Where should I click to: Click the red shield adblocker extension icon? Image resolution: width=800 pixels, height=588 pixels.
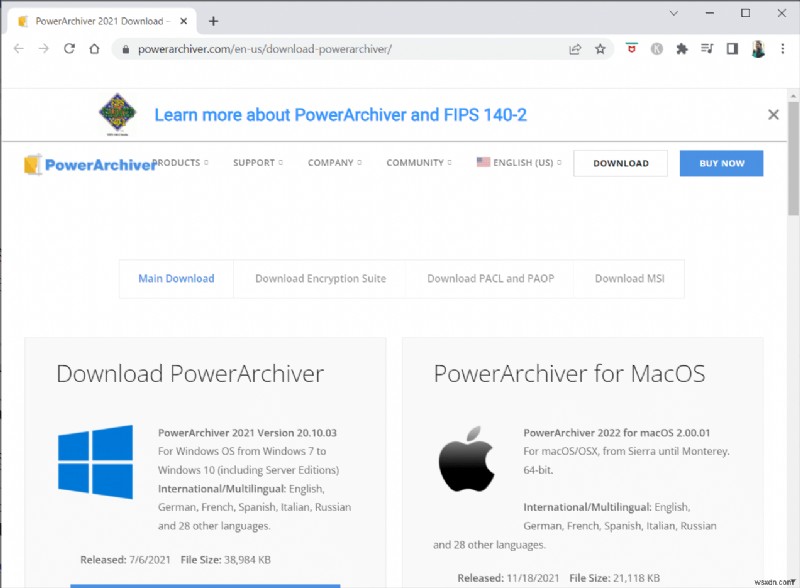click(x=631, y=48)
